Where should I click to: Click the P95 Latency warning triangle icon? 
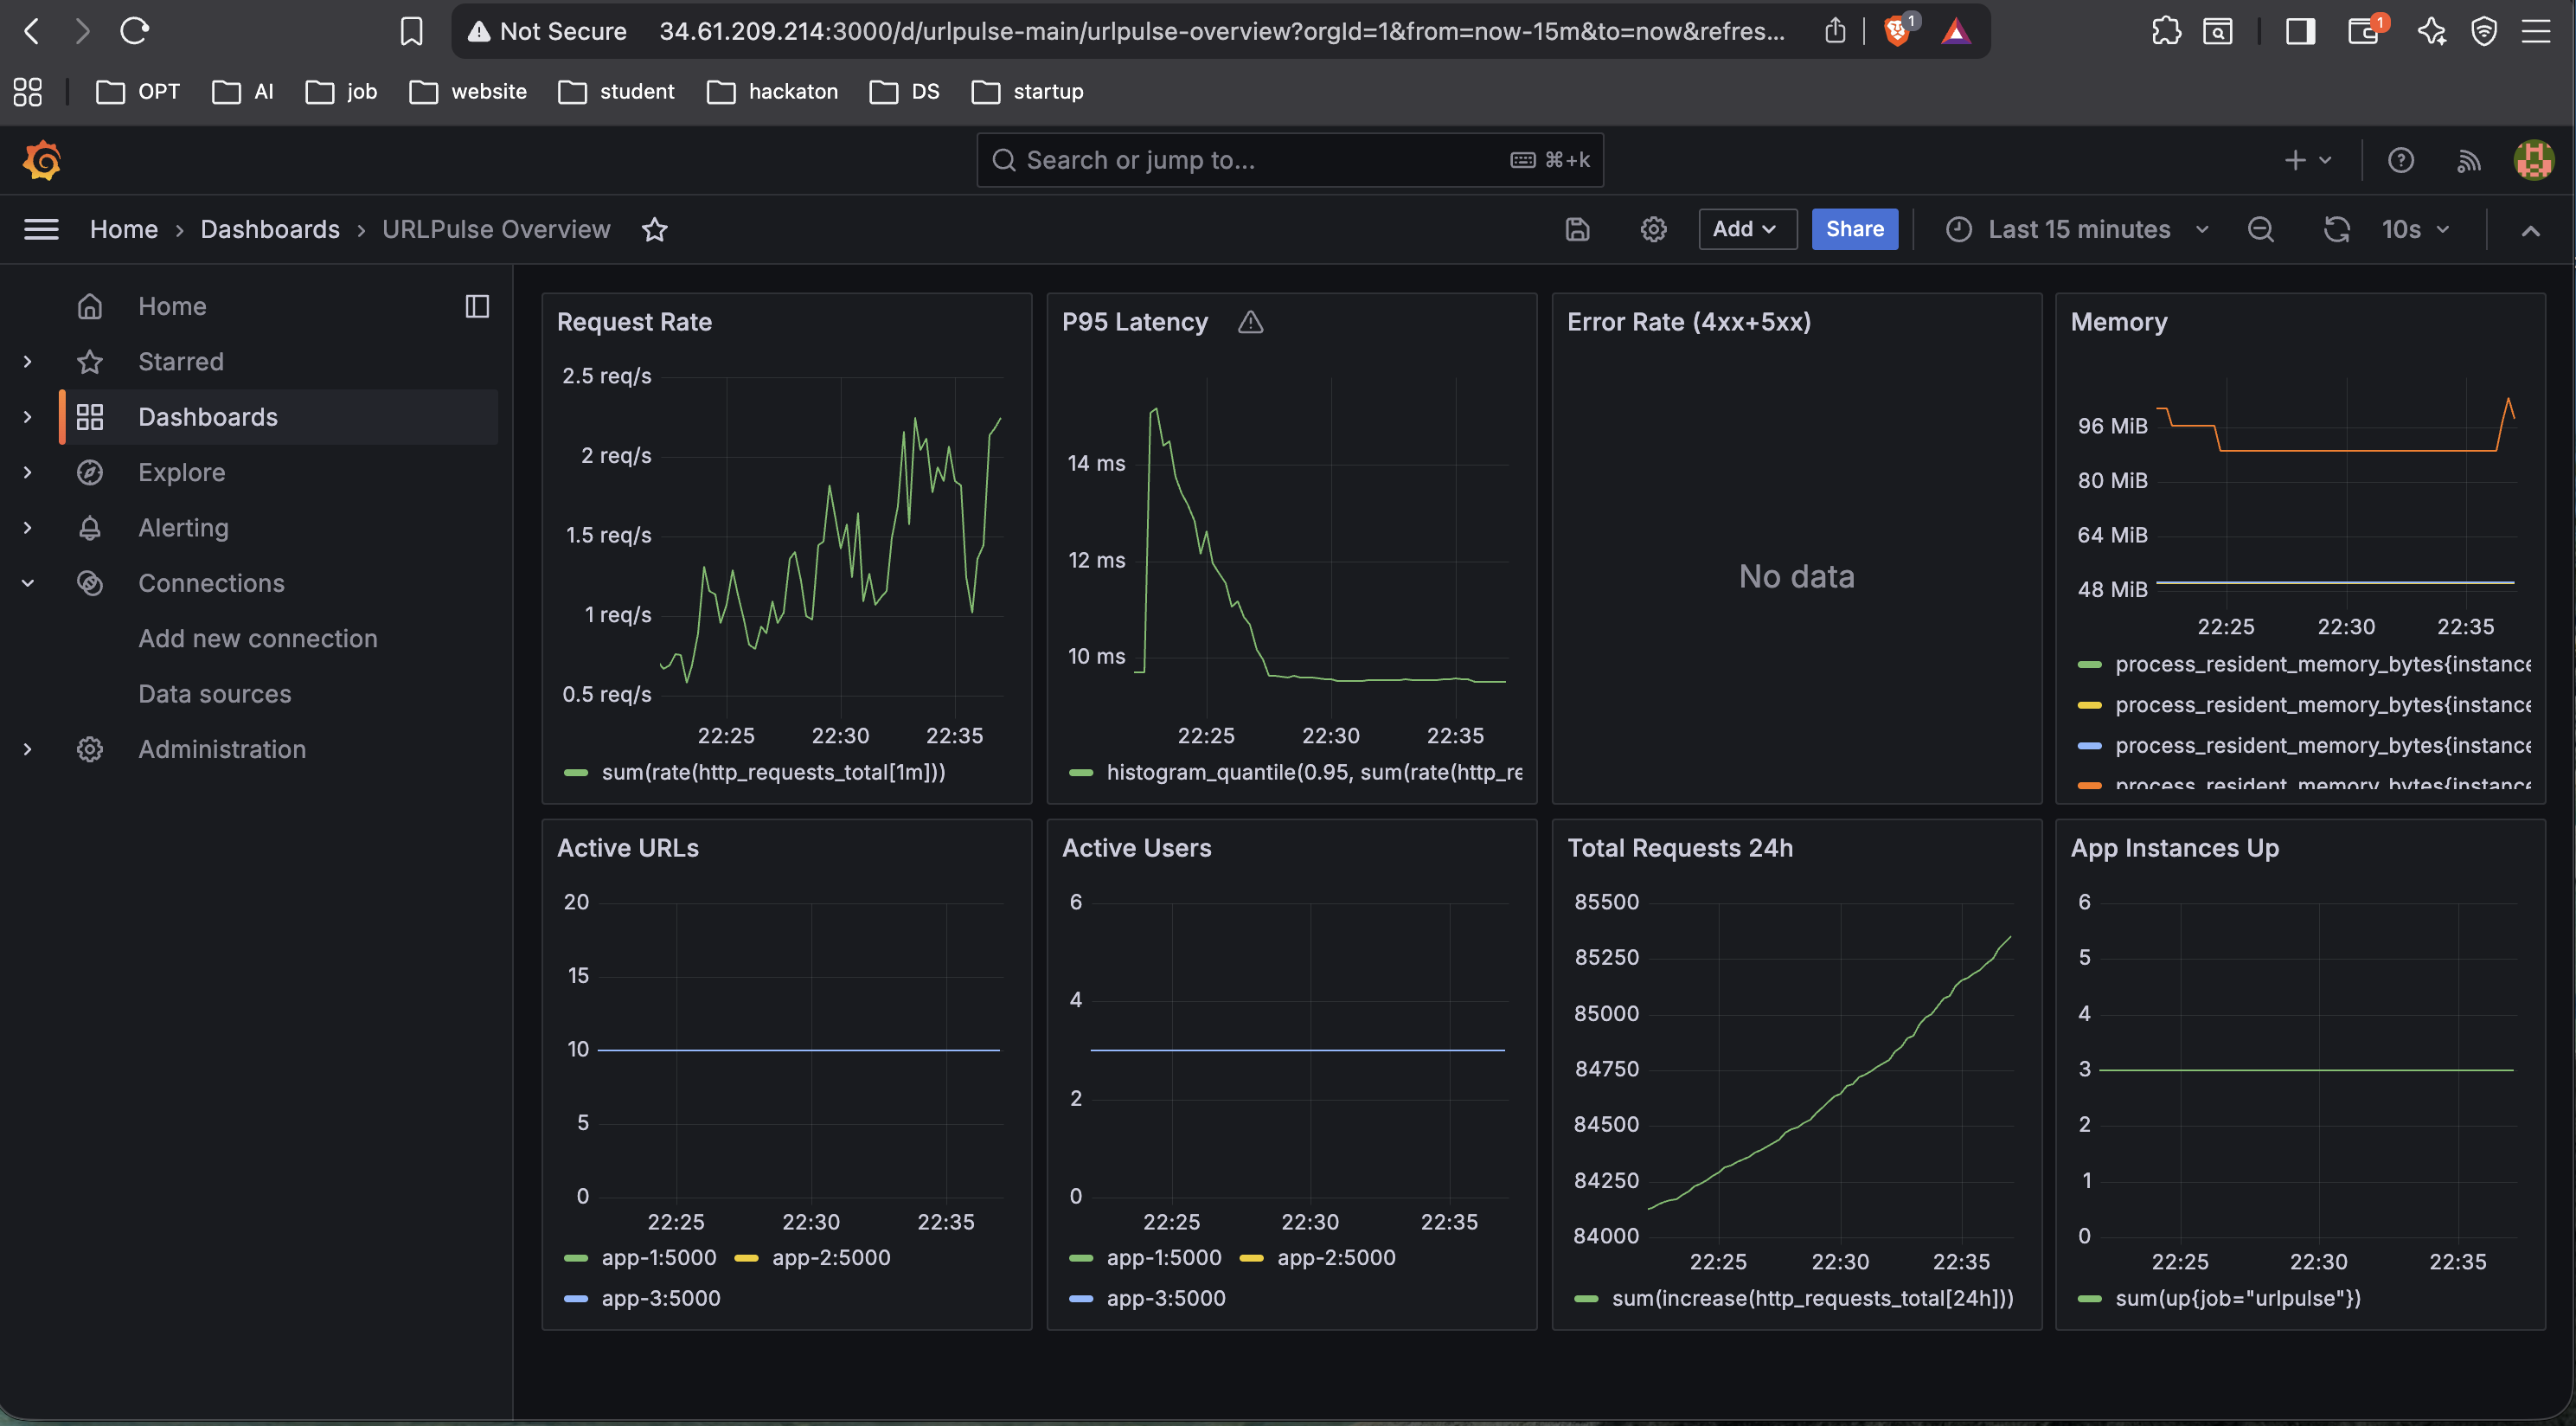[1250, 322]
